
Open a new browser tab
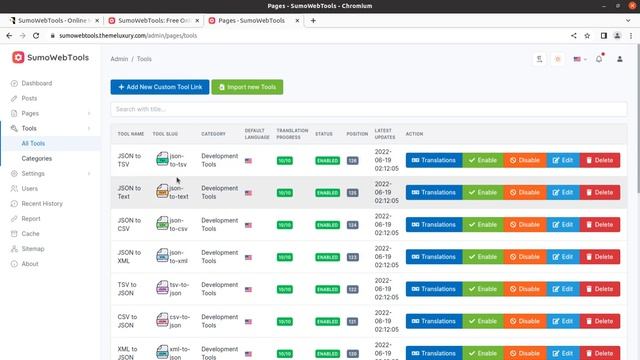(313, 20)
